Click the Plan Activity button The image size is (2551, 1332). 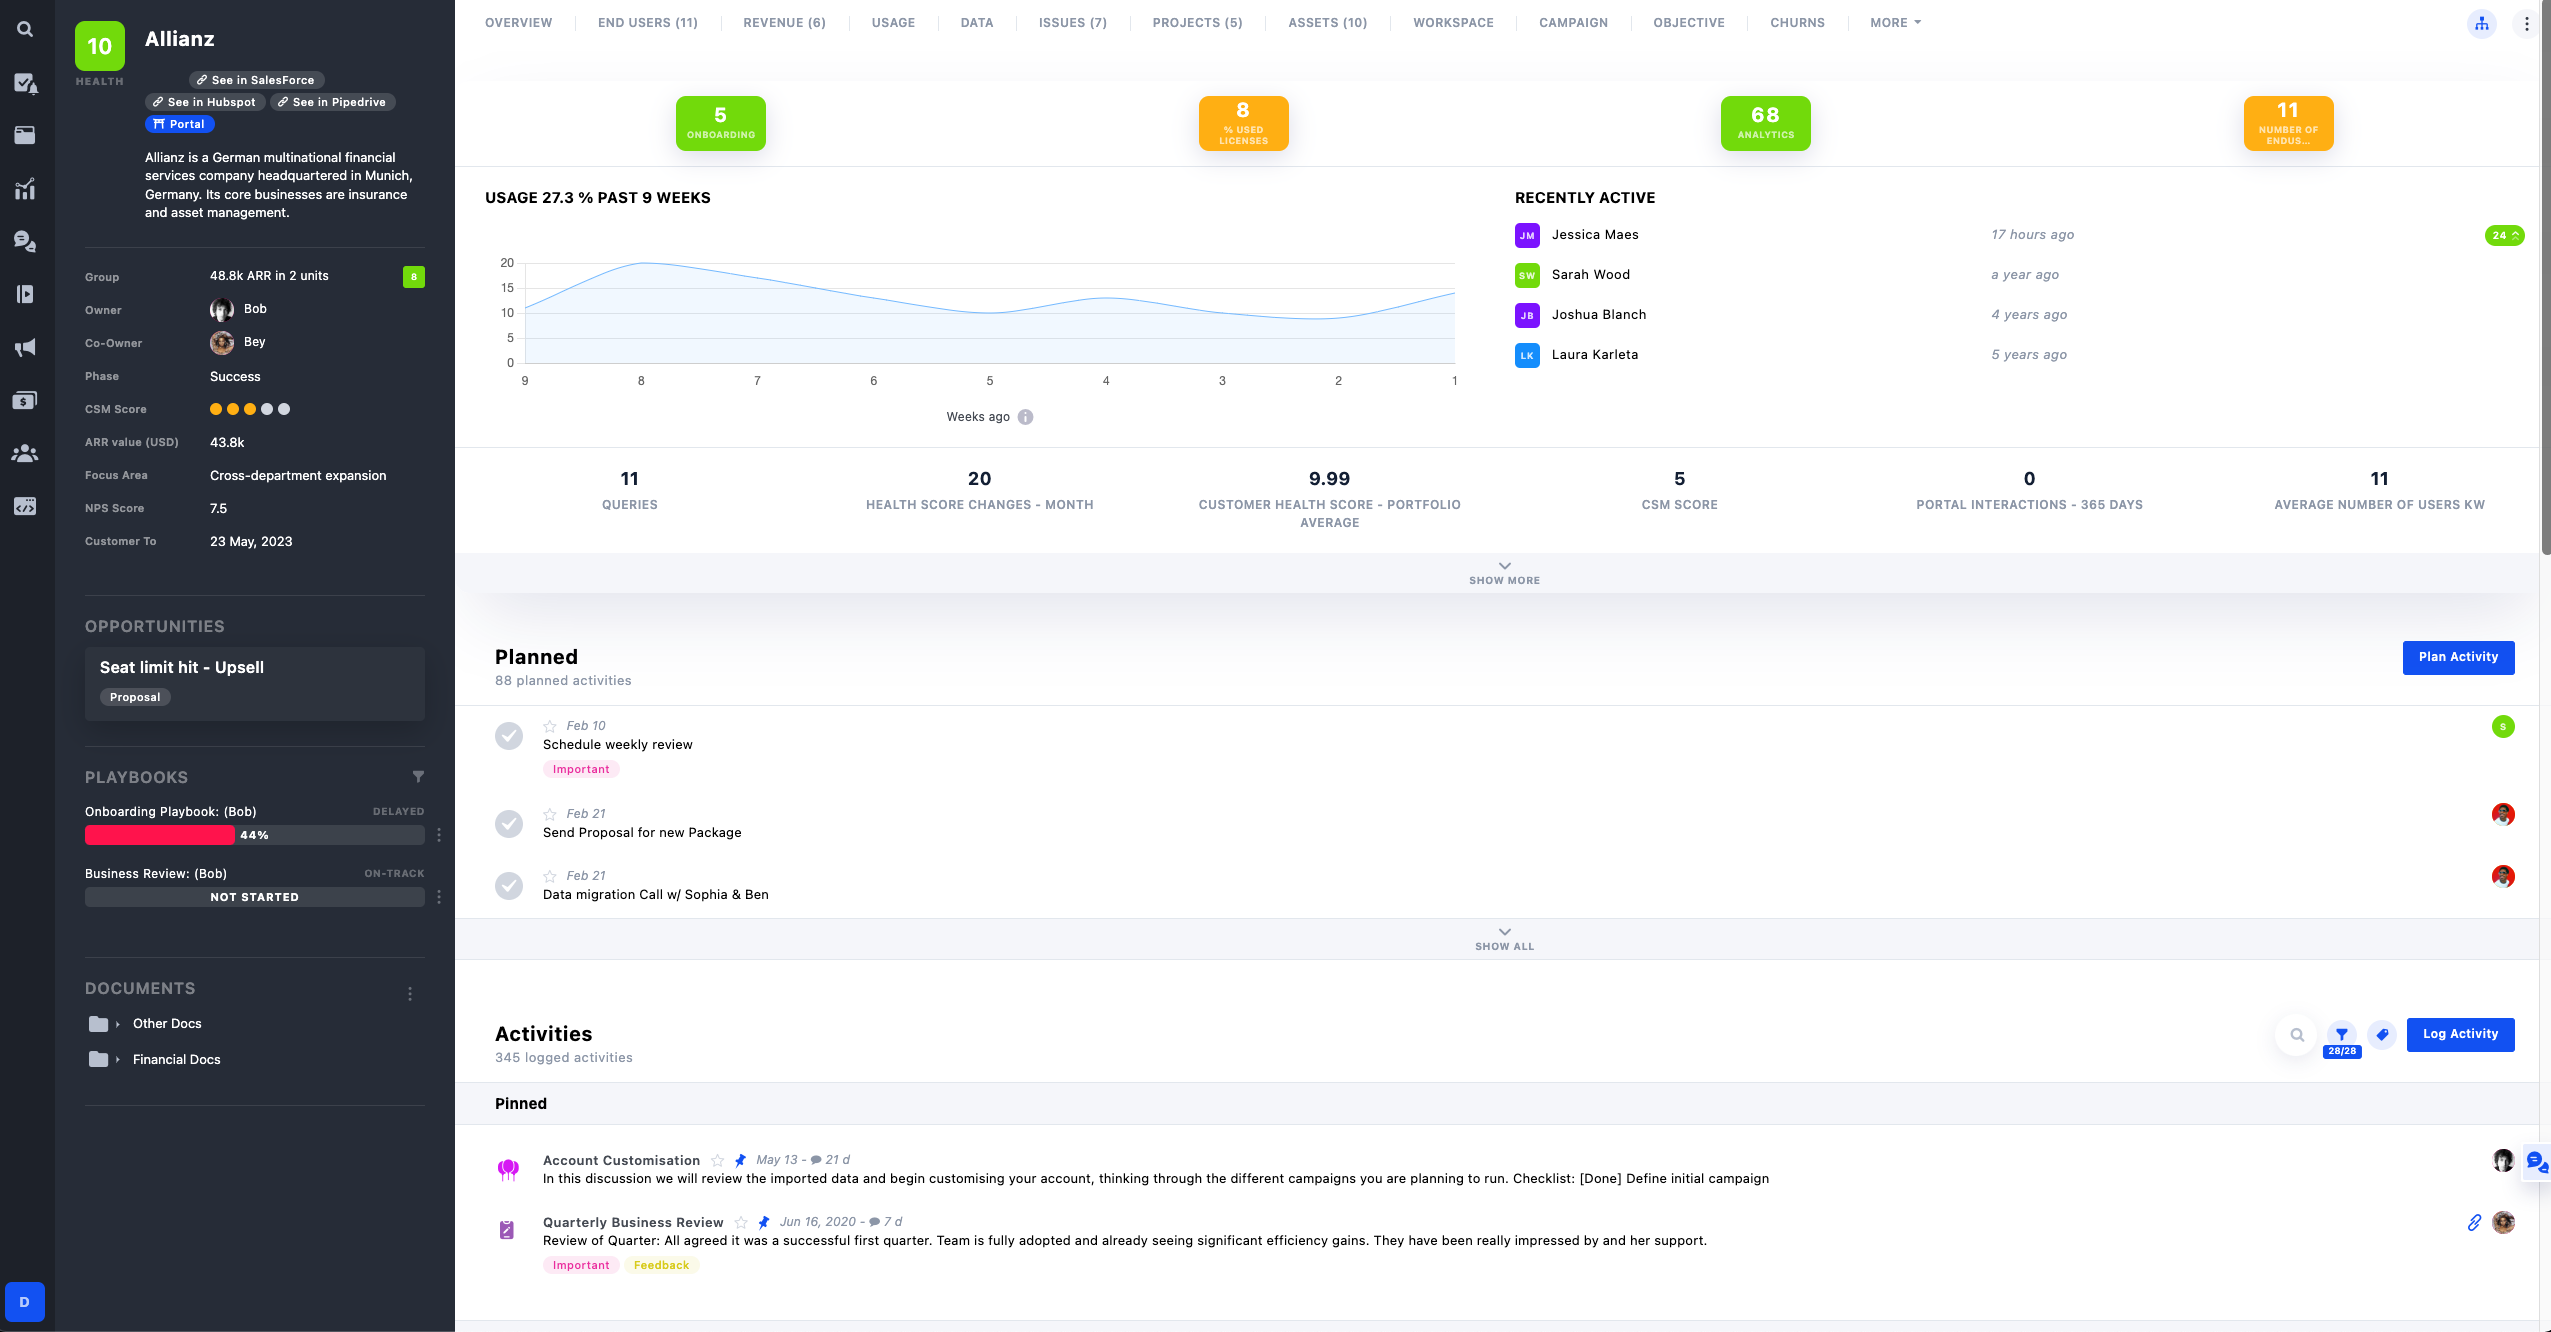pos(2458,658)
